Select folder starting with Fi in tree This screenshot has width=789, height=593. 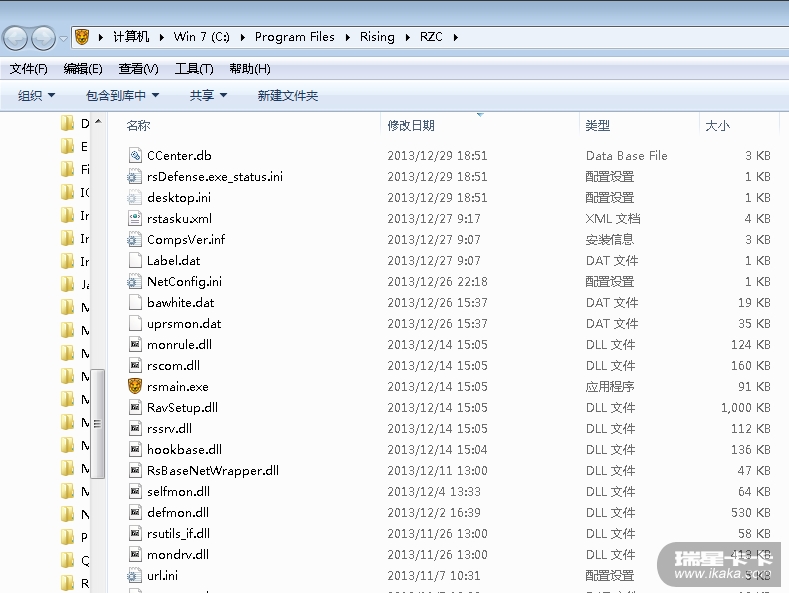pyautogui.click(x=75, y=170)
